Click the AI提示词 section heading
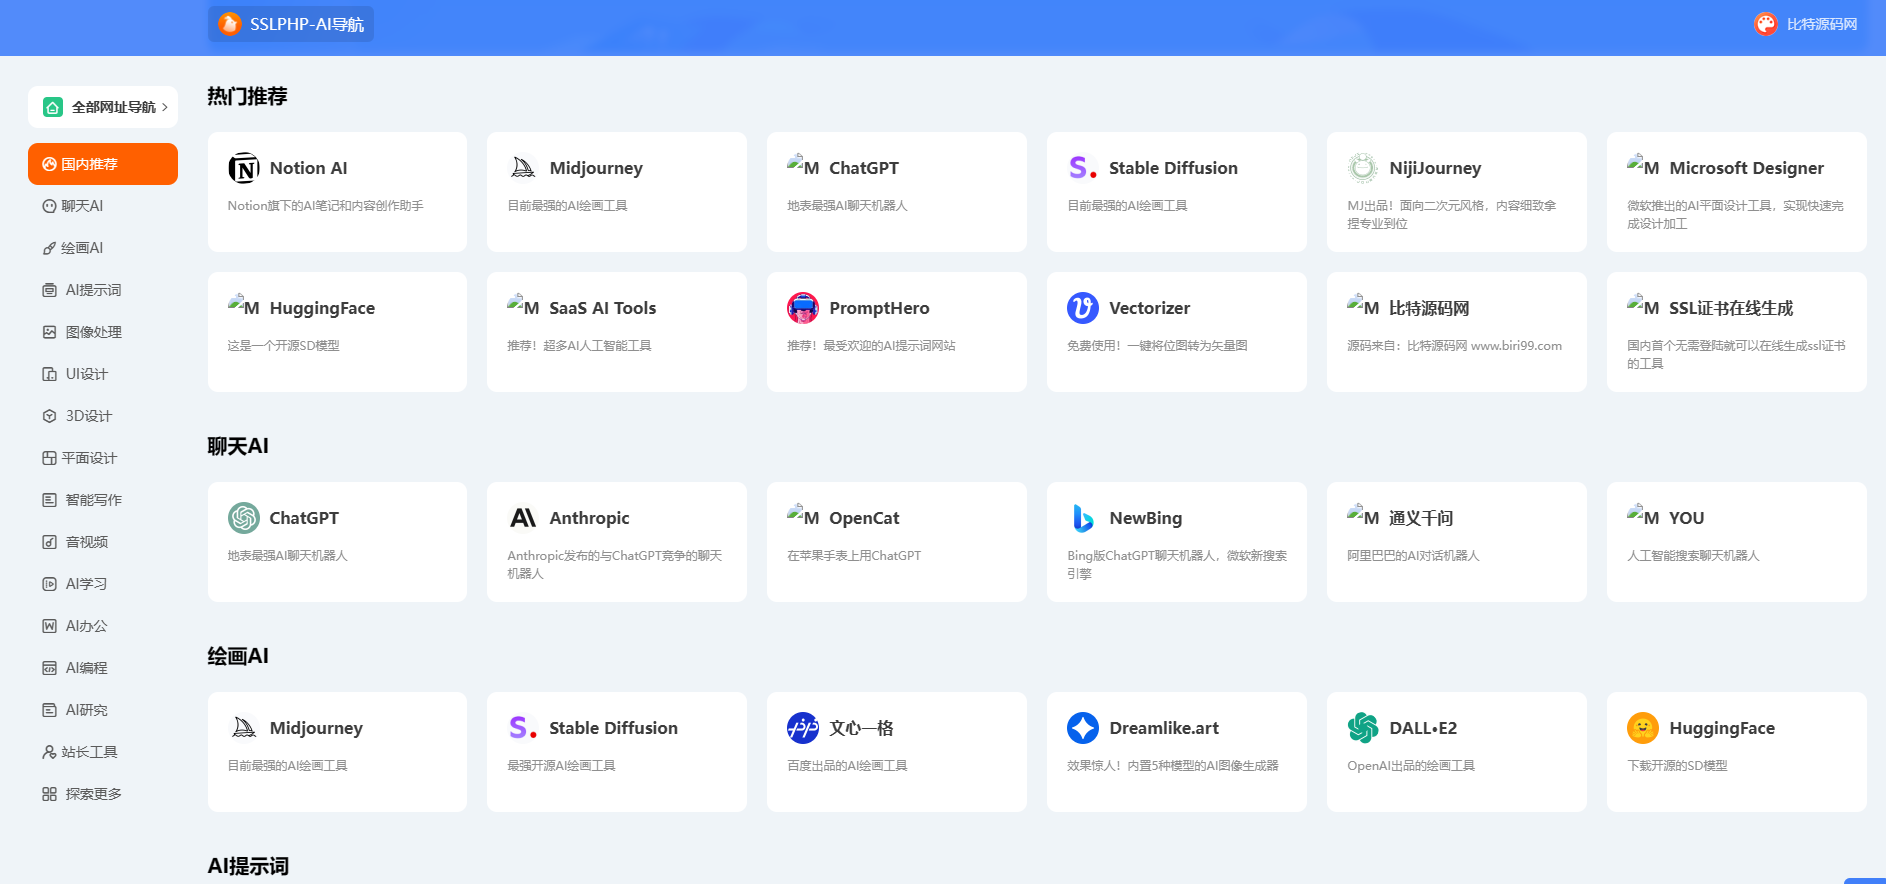 pyautogui.click(x=248, y=866)
